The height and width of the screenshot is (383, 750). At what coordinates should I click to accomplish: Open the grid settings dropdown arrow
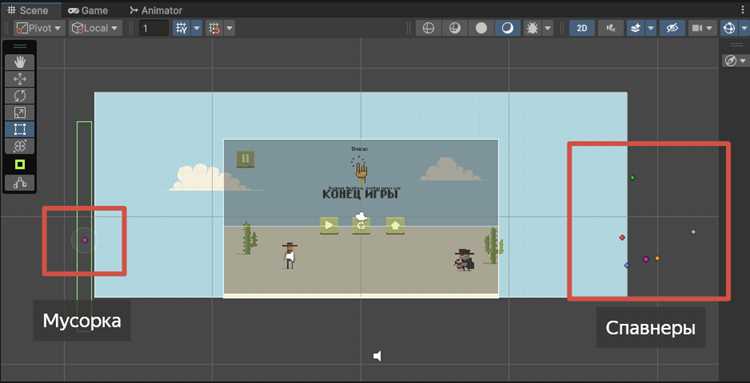(x=197, y=28)
